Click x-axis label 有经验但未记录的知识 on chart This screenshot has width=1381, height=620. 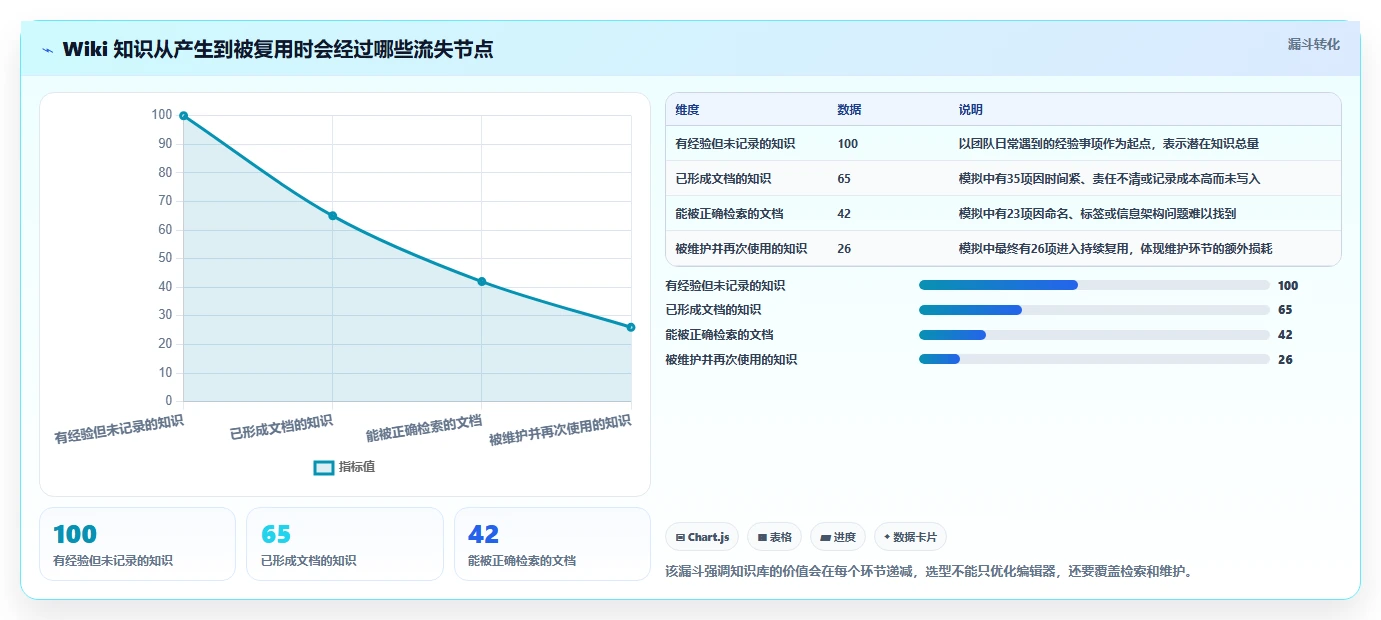tap(119, 430)
